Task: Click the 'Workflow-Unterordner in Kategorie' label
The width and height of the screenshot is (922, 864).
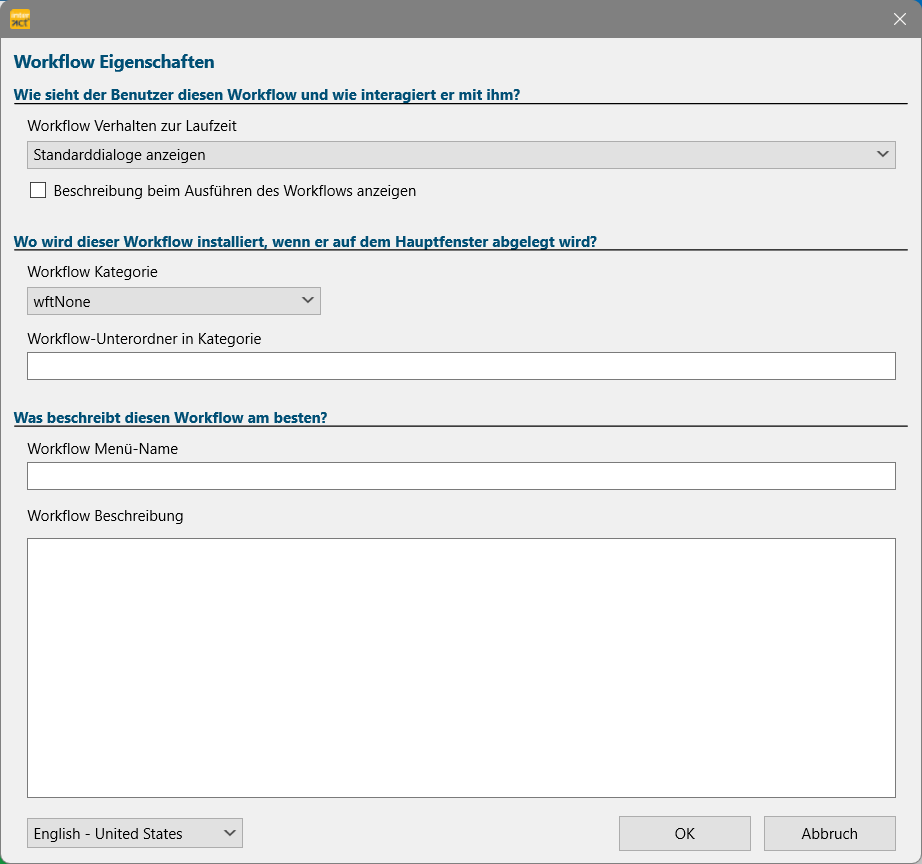Action: [144, 339]
